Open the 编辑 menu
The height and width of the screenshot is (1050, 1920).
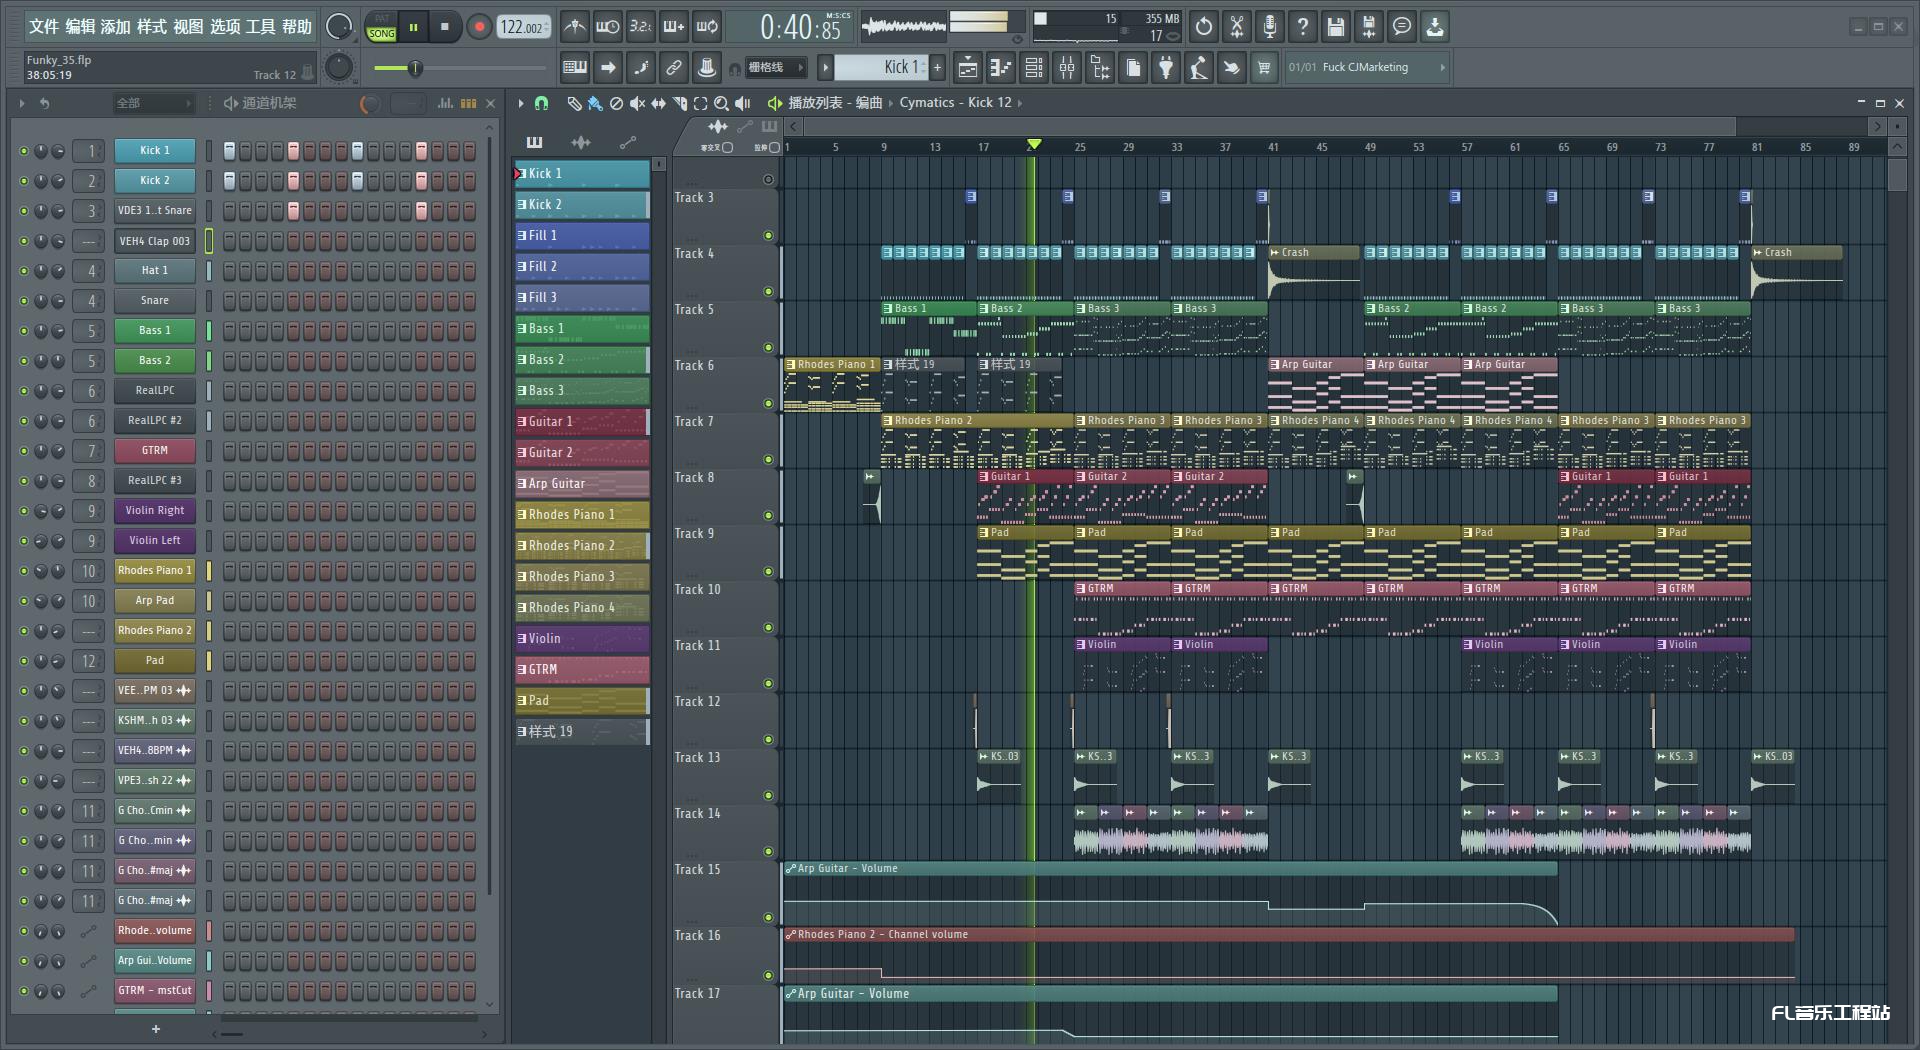coord(80,27)
